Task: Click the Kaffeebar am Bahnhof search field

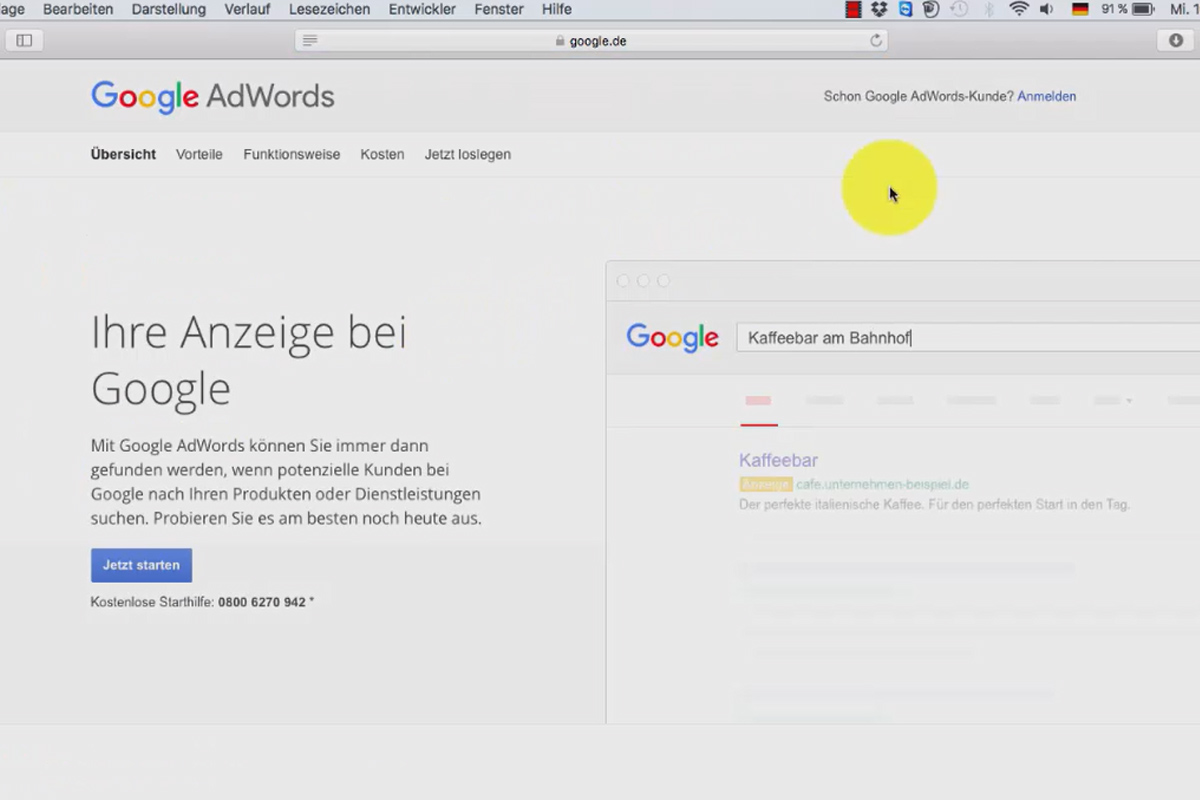Action: [x=968, y=338]
